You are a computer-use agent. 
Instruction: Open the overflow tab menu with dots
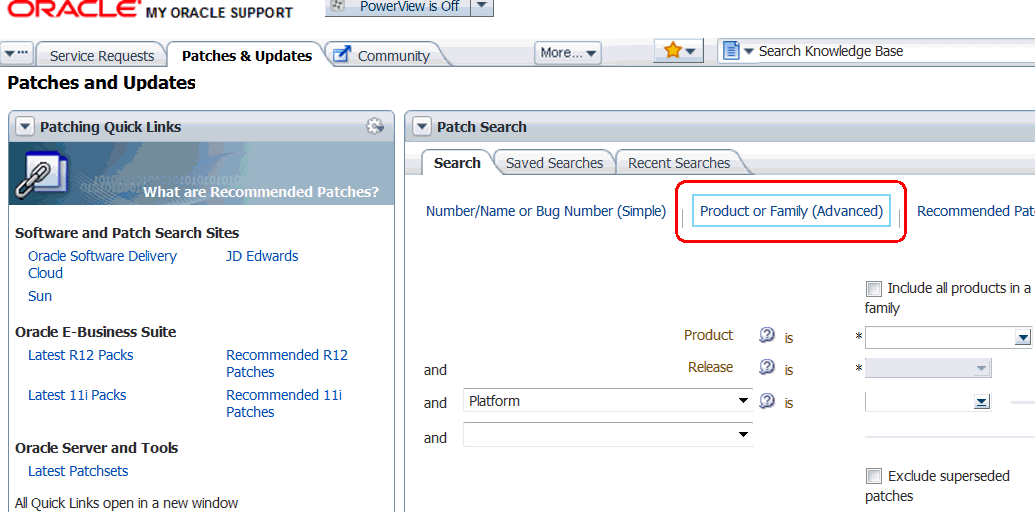coord(17,54)
